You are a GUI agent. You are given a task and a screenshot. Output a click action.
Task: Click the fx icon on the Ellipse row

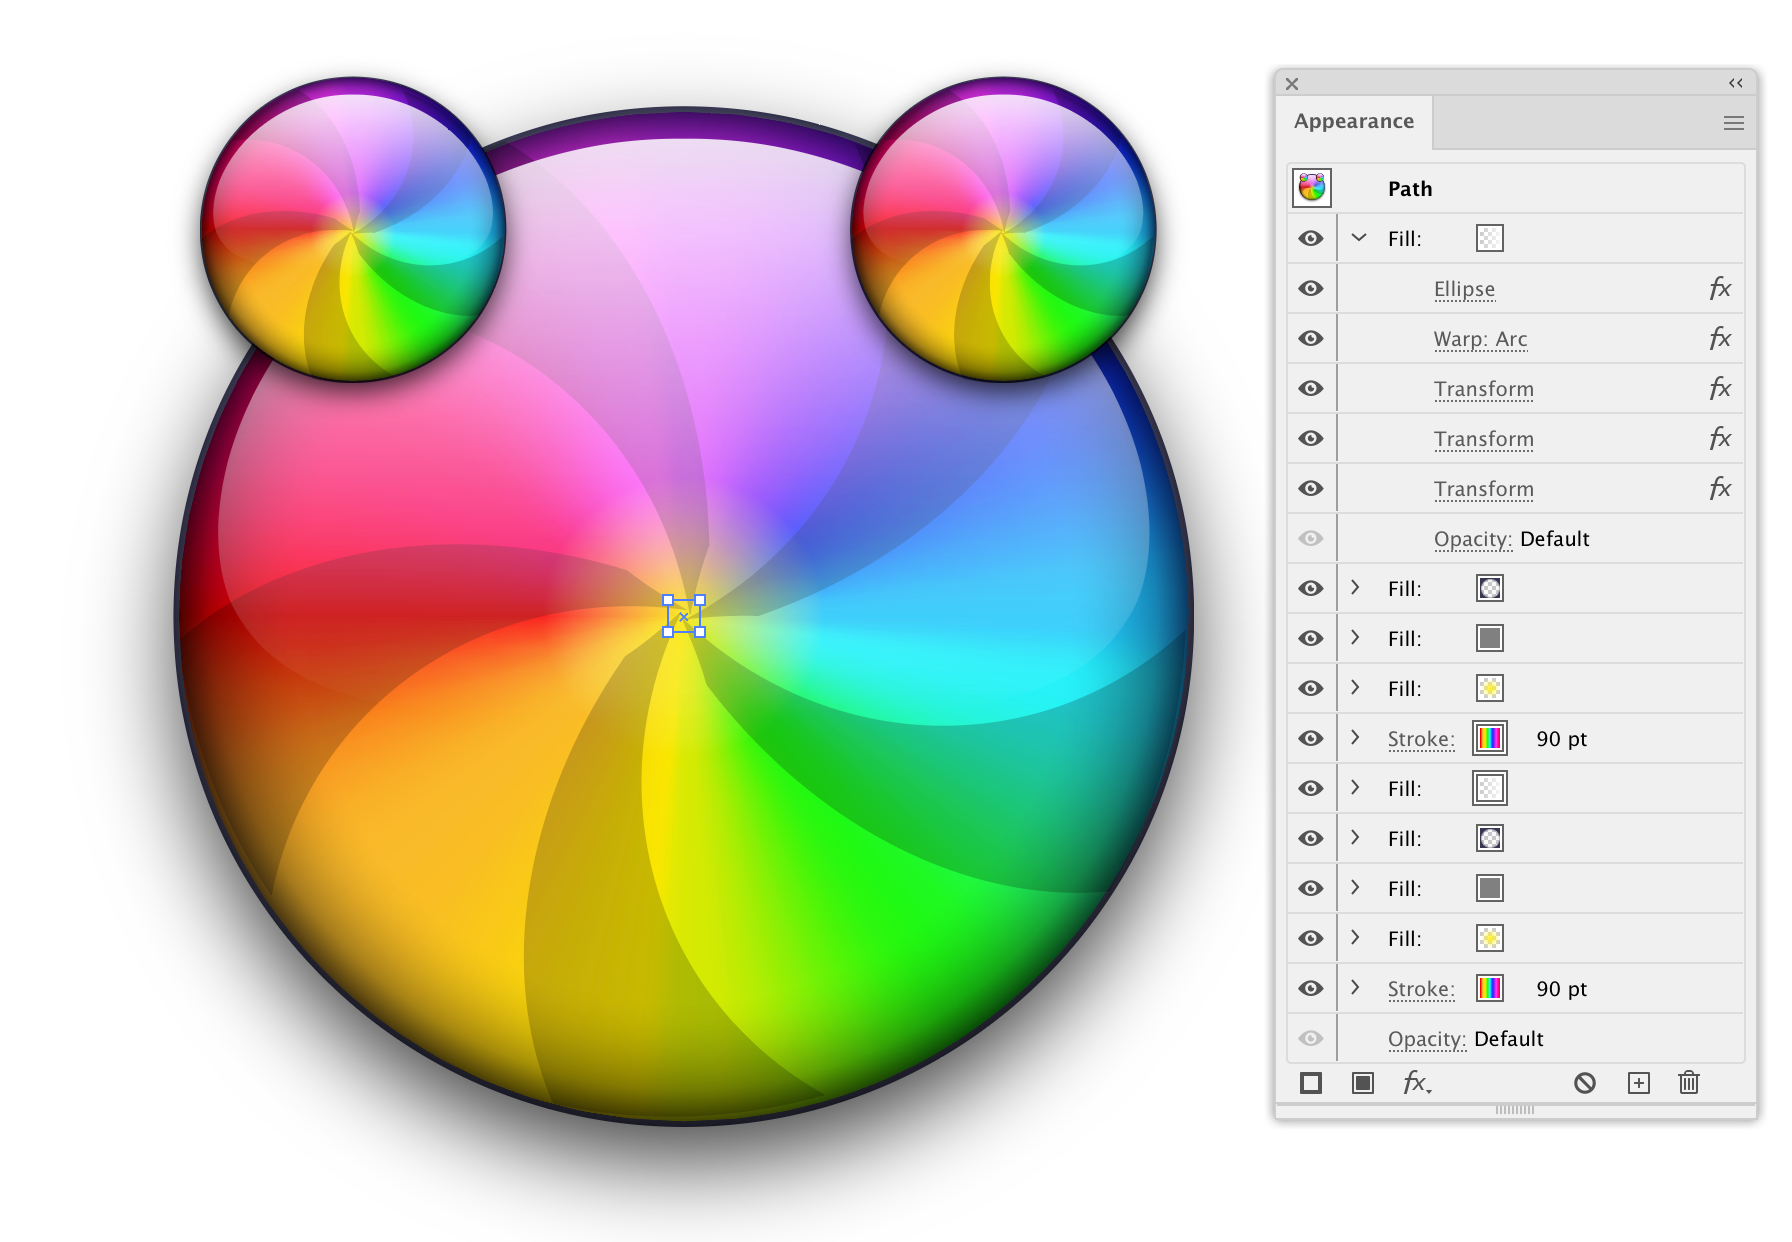click(1720, 288)
